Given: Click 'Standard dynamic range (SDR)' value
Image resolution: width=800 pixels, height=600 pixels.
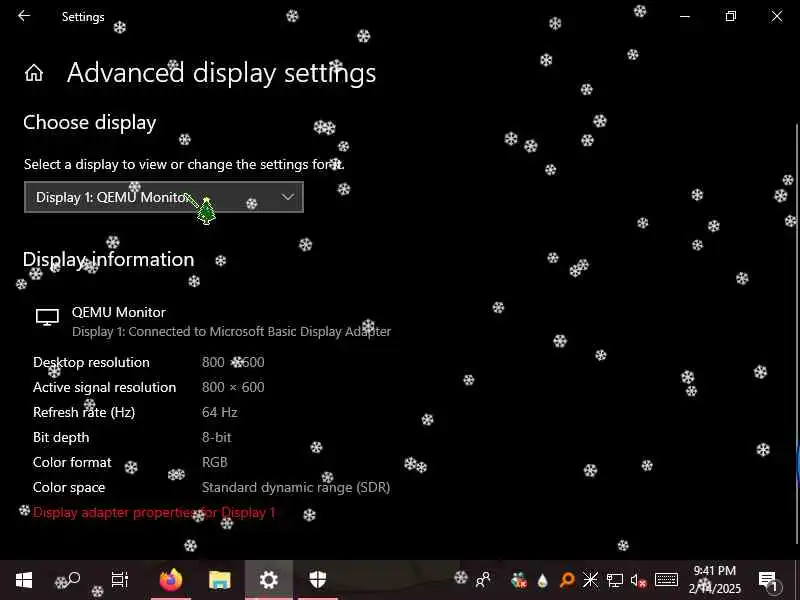Looking at the screenshot, I should (x=296, y=487).
